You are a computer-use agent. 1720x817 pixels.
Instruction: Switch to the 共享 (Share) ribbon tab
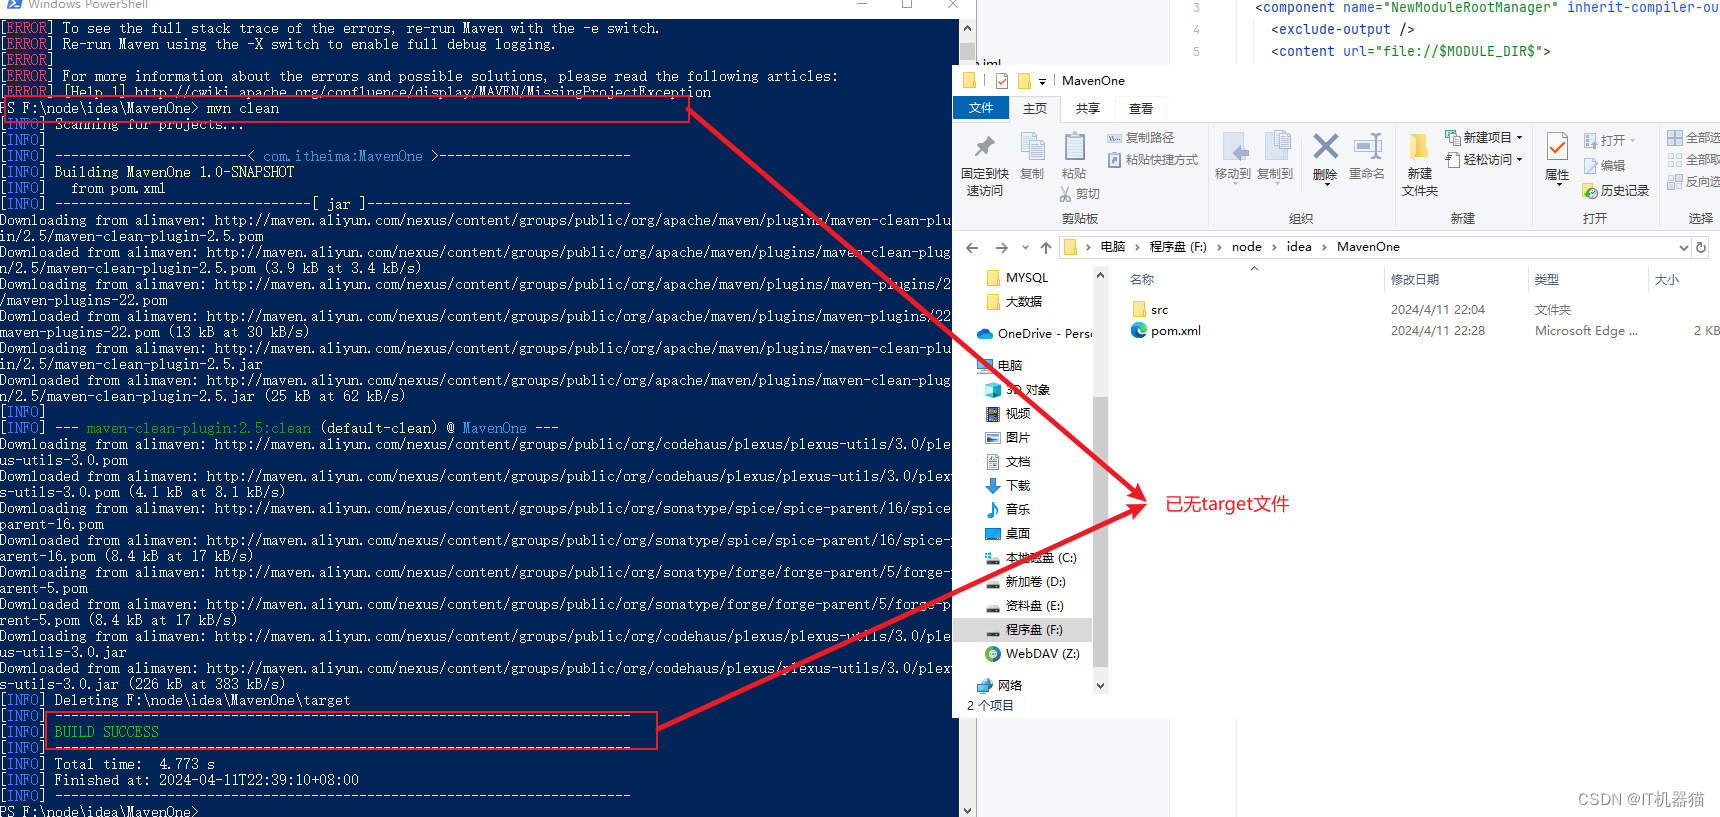[1088, 108]
